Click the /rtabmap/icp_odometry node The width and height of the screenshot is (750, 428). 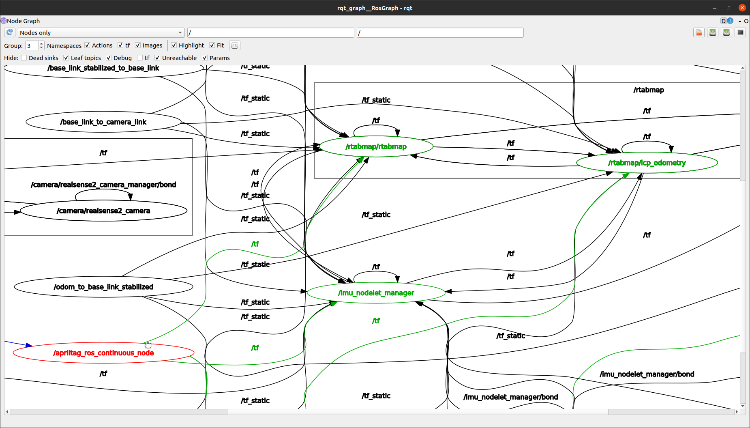[647, 162]
